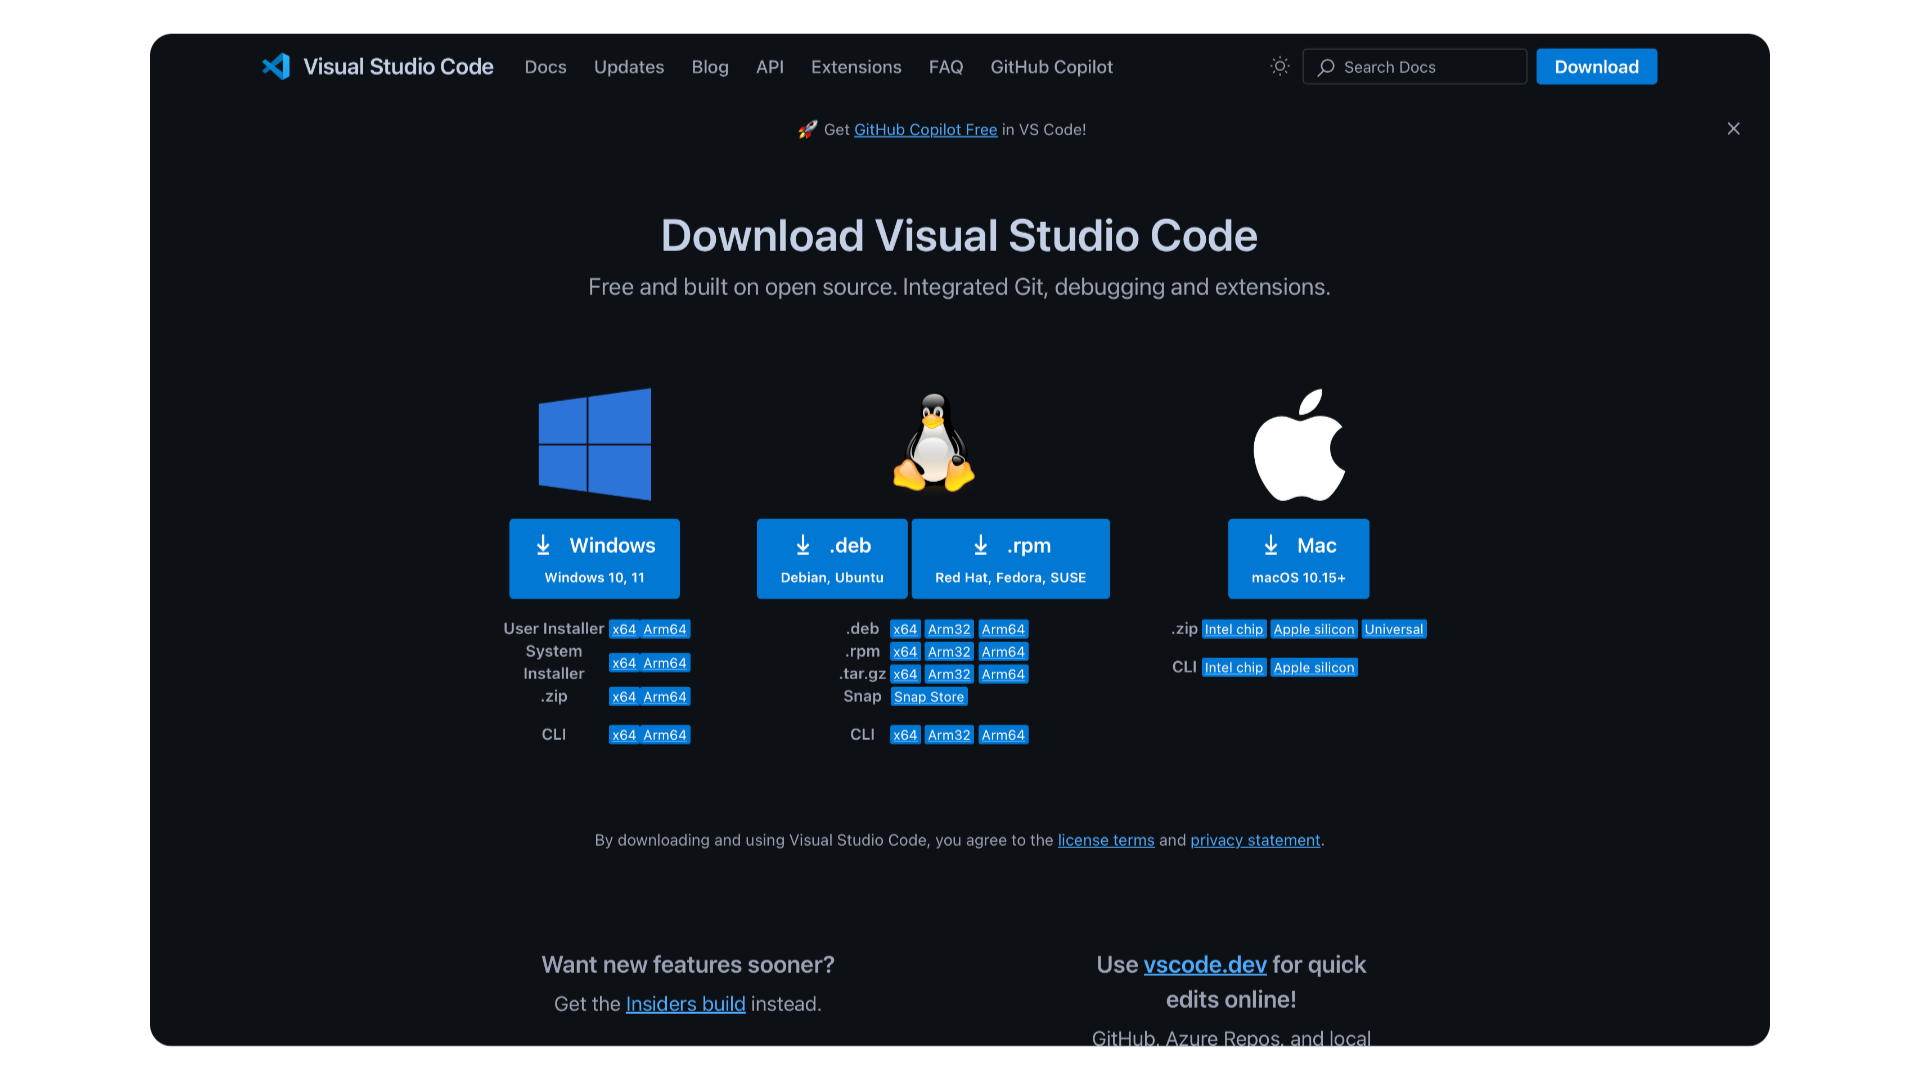
Task: Get the Windows CLI Arm64 build
Action: tap(665, 736)
